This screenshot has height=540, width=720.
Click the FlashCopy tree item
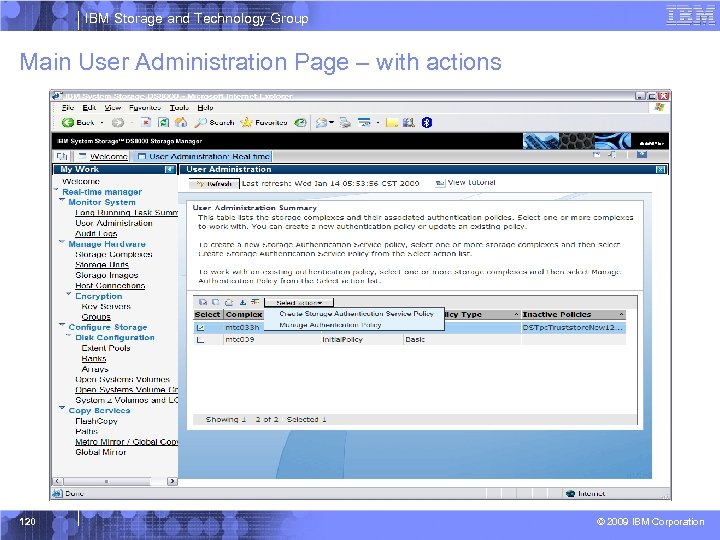(96, 421)
